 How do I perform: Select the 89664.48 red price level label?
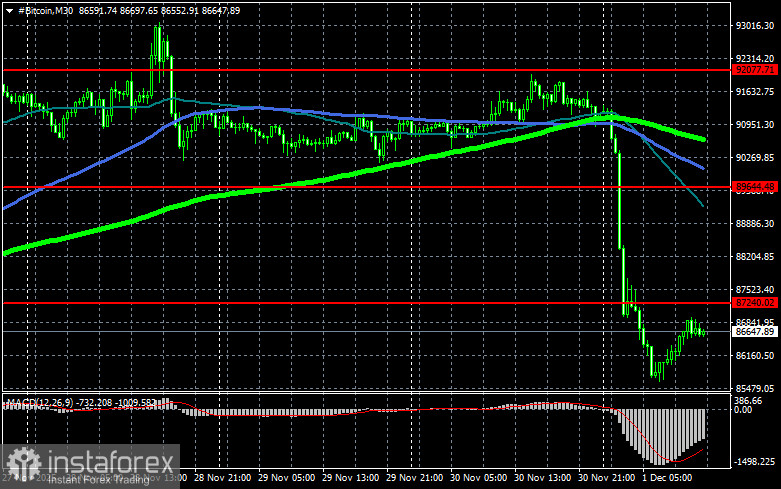[754, 187]
